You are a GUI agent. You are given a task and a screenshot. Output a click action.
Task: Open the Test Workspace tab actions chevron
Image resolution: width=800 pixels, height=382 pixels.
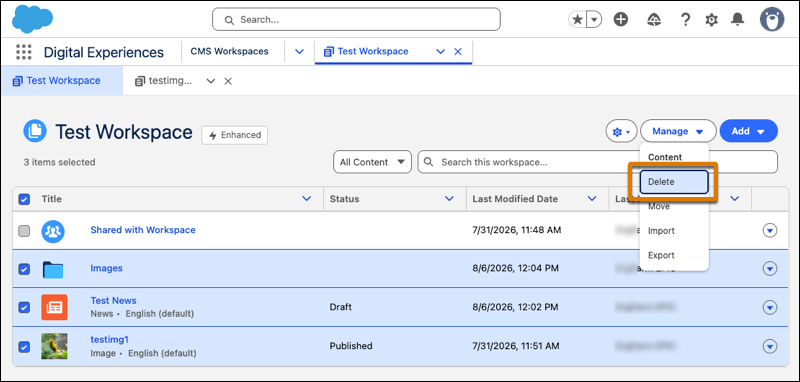pos(440,52)
